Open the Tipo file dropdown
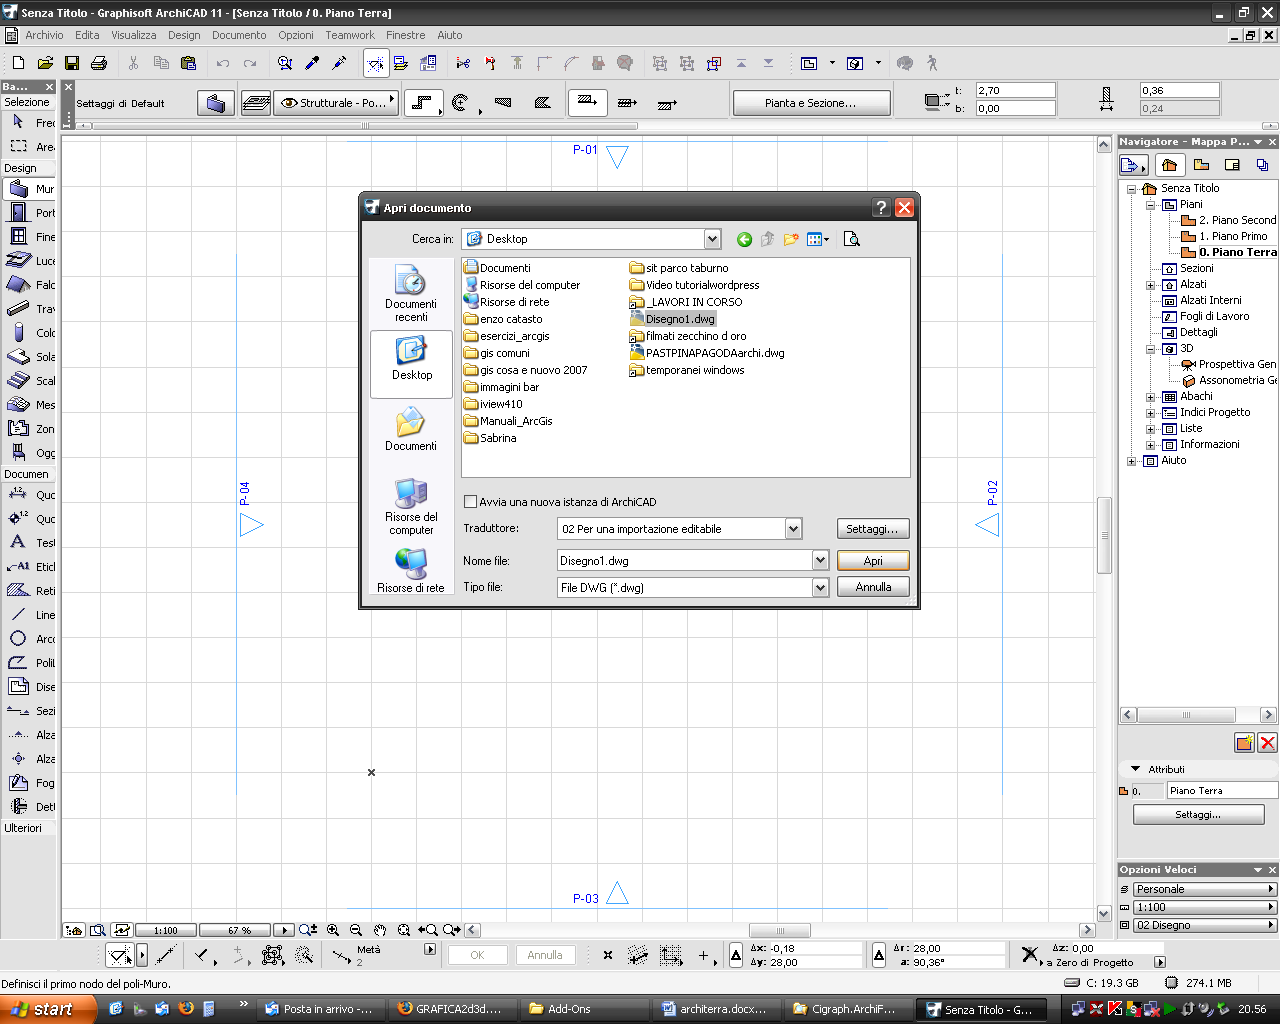 click(x=820, y=588)
